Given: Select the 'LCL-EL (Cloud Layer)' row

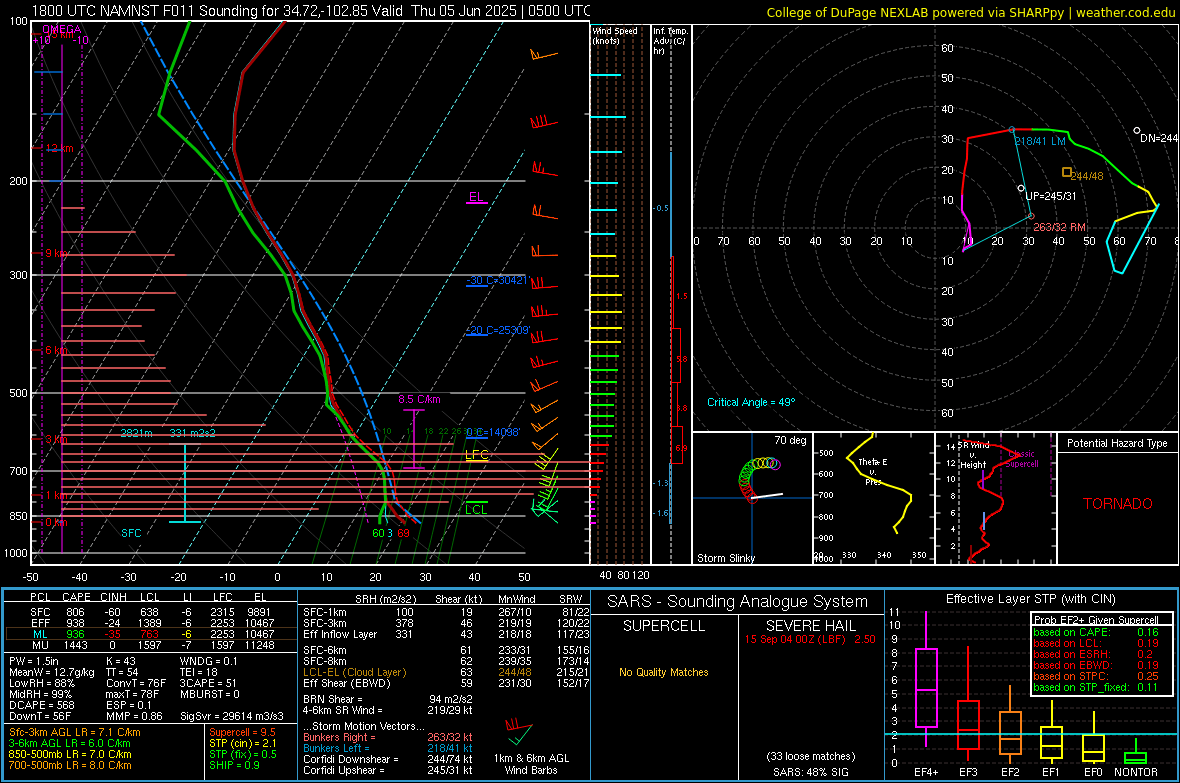Looking at the screenshot, I should point(446,672).
